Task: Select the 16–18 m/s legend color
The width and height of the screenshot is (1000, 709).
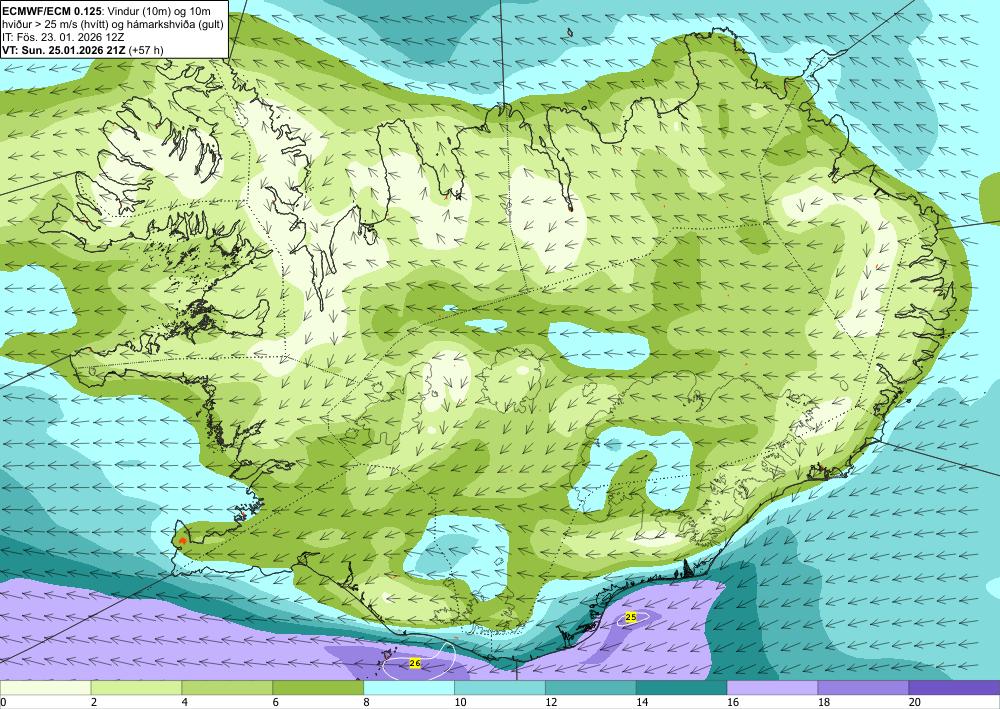Action: 772,688
